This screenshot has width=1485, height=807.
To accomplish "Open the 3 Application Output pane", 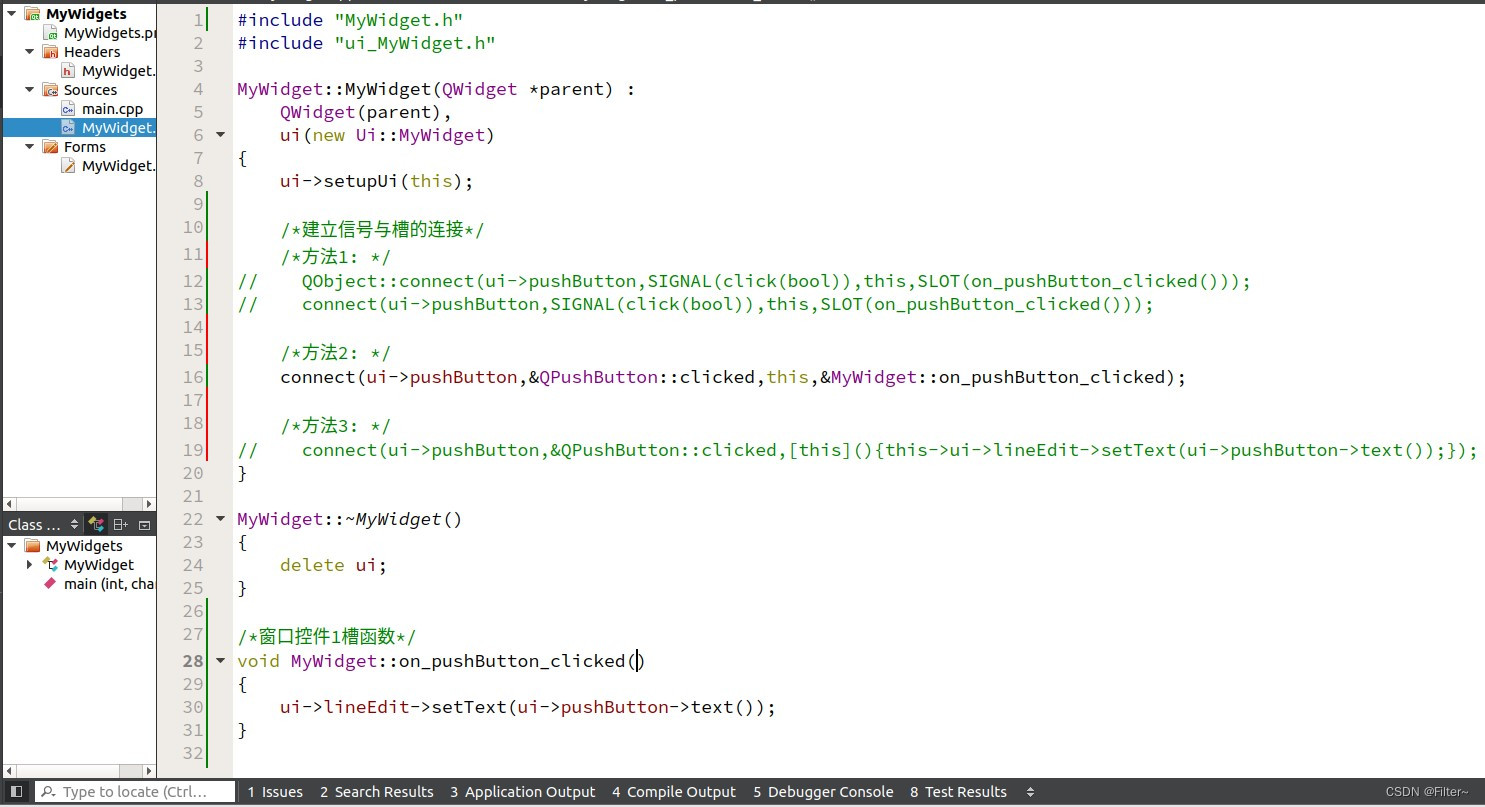I will point(522,792).
